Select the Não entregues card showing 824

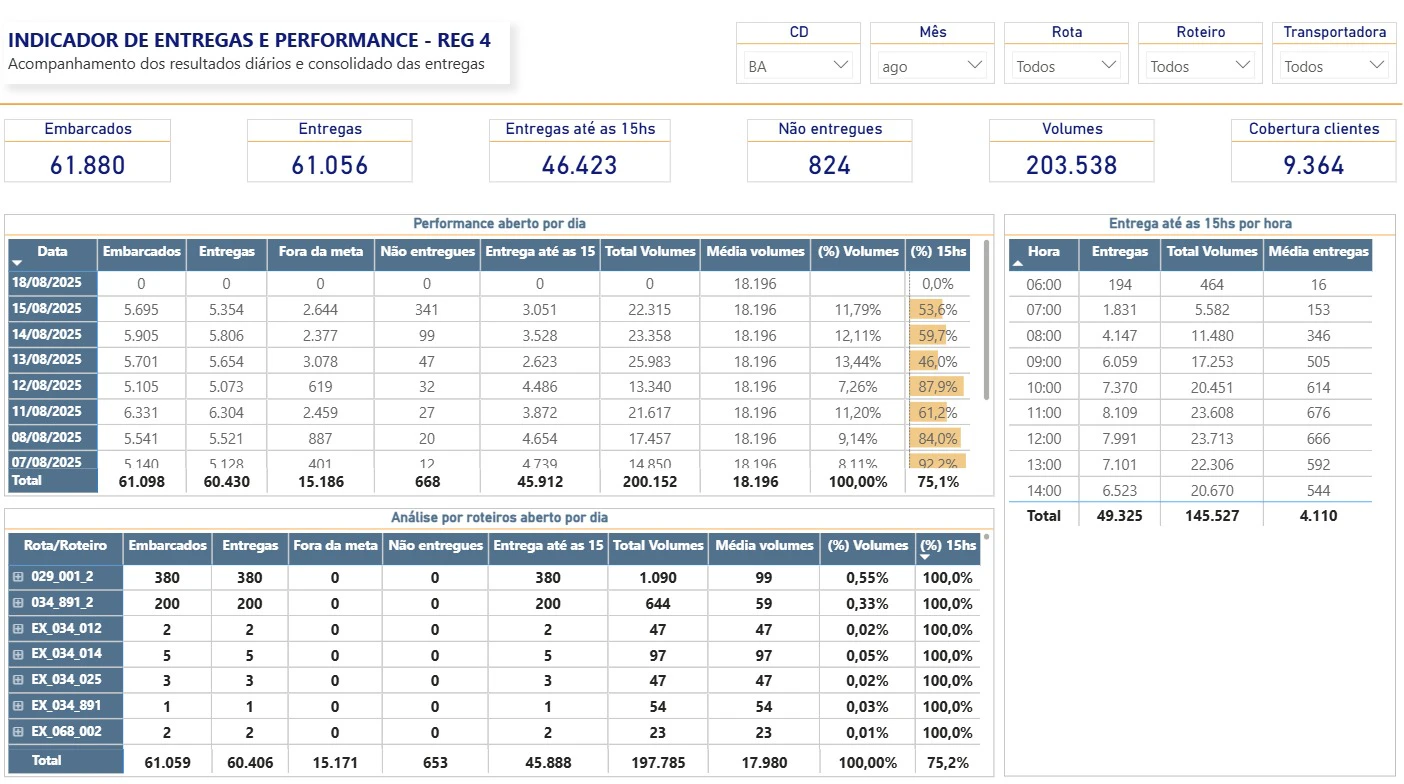(x=830, y=150)
